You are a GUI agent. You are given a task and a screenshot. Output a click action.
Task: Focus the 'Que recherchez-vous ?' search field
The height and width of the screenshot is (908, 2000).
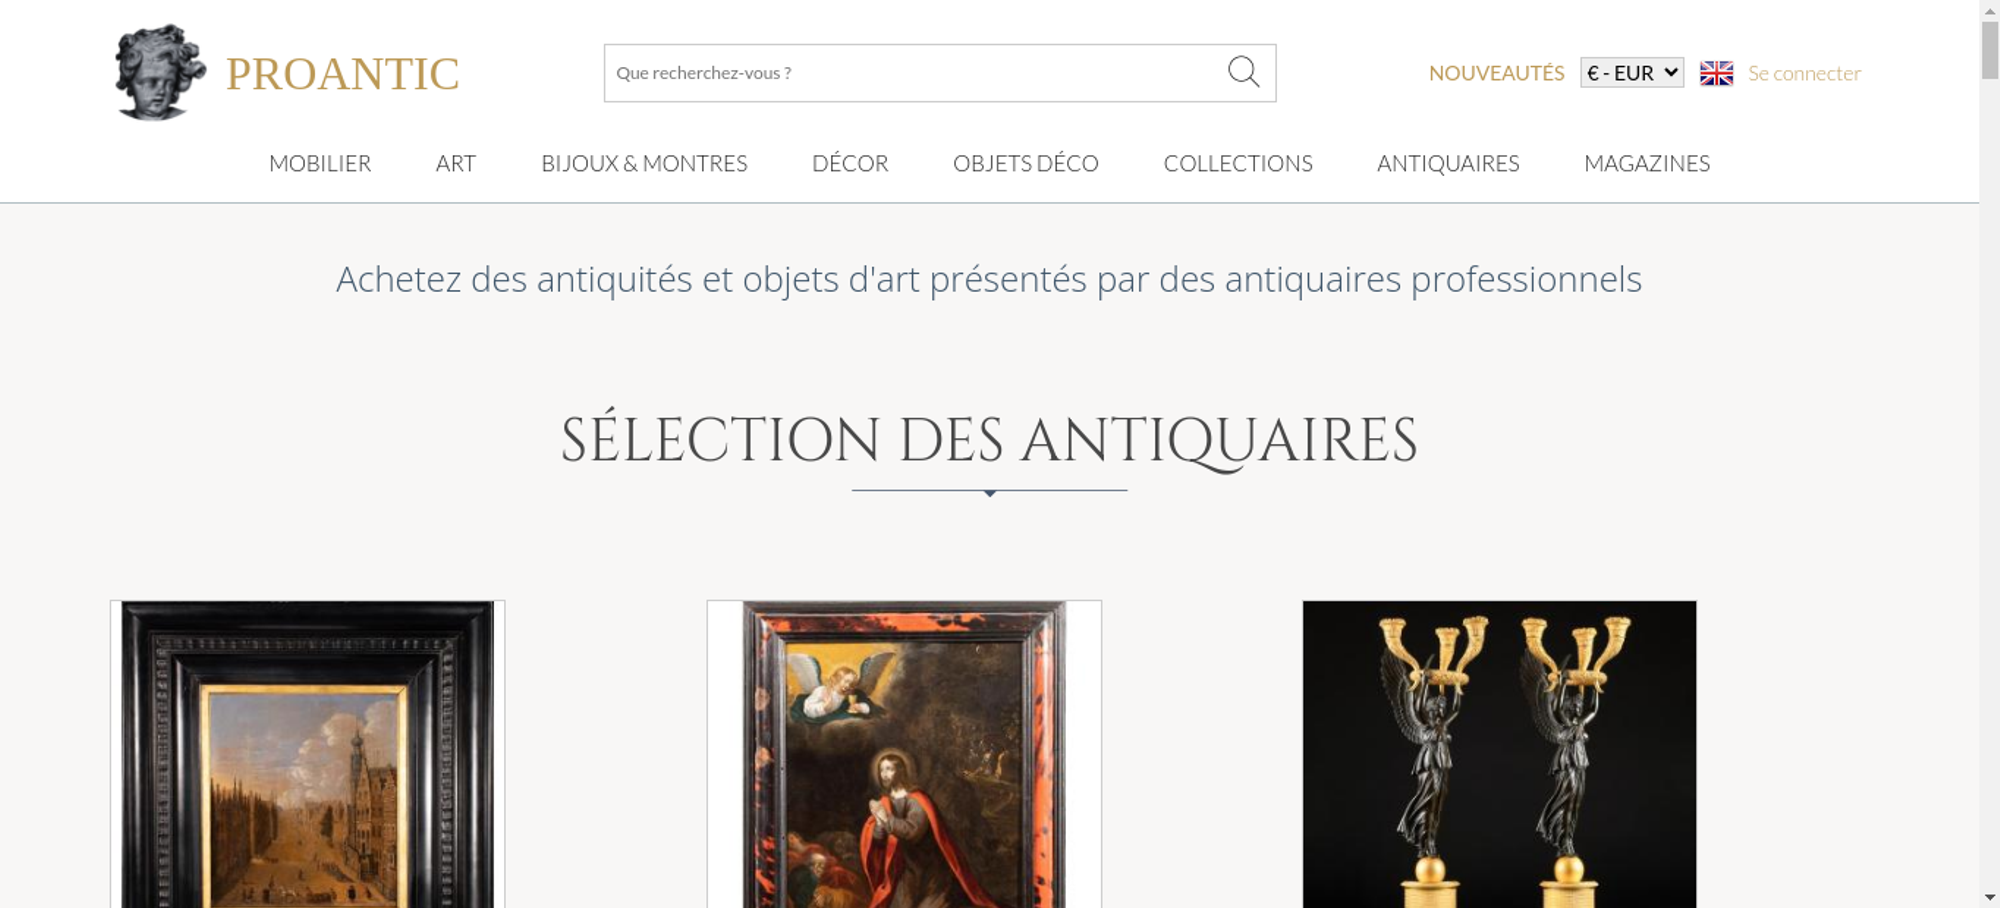click(915, 73)
